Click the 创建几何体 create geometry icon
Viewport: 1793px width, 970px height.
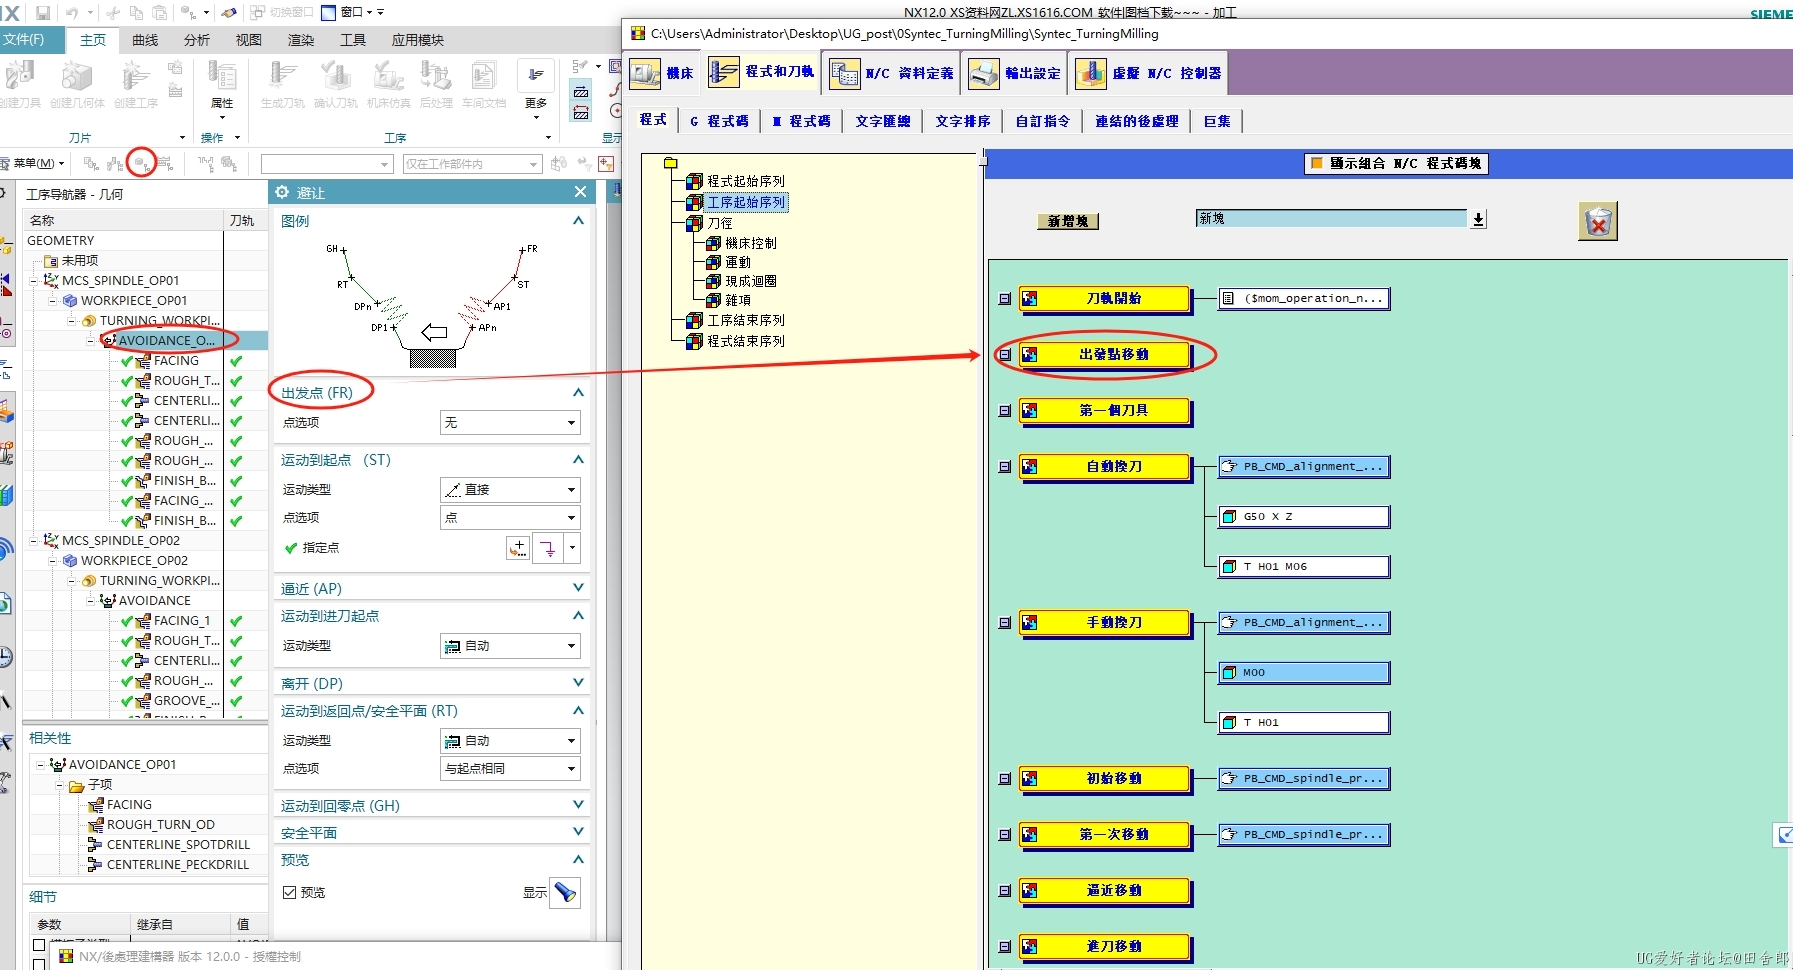coord(77,76)
